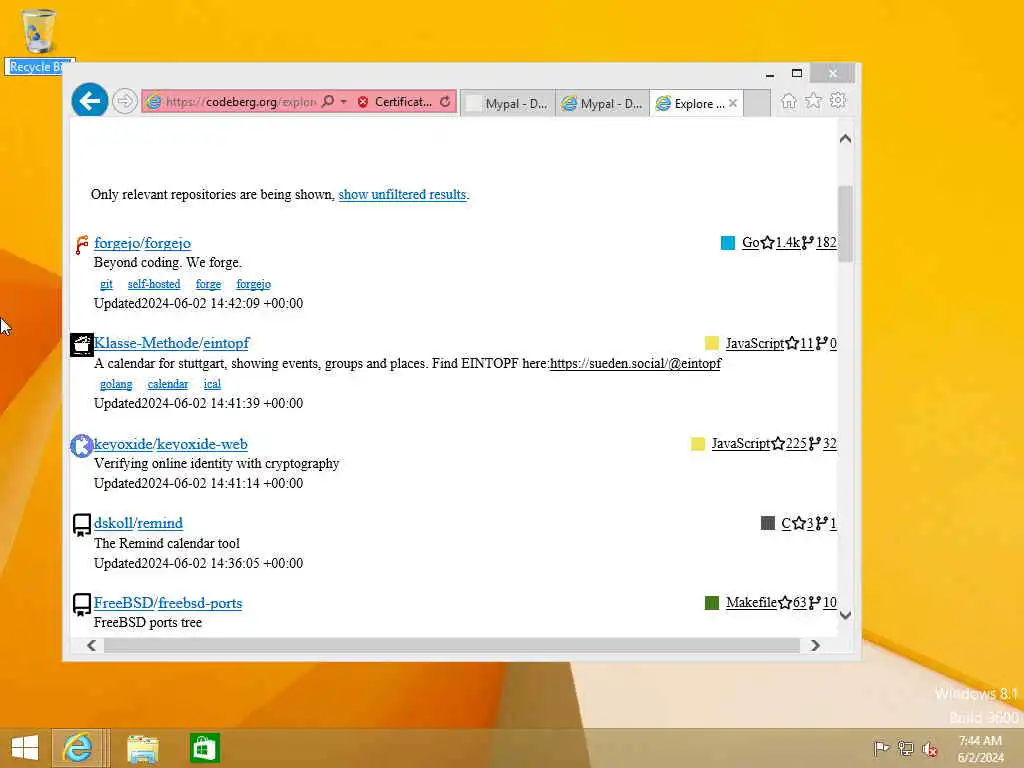1024x768 pixels.
Task: Open the sueden.social/@eintopf link
Action: (635, 363)
